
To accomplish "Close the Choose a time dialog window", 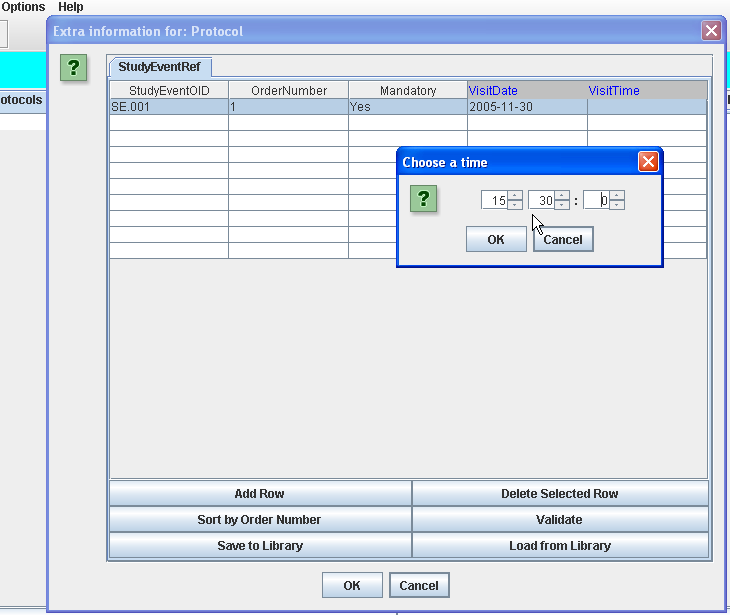I will click(648, 162).
